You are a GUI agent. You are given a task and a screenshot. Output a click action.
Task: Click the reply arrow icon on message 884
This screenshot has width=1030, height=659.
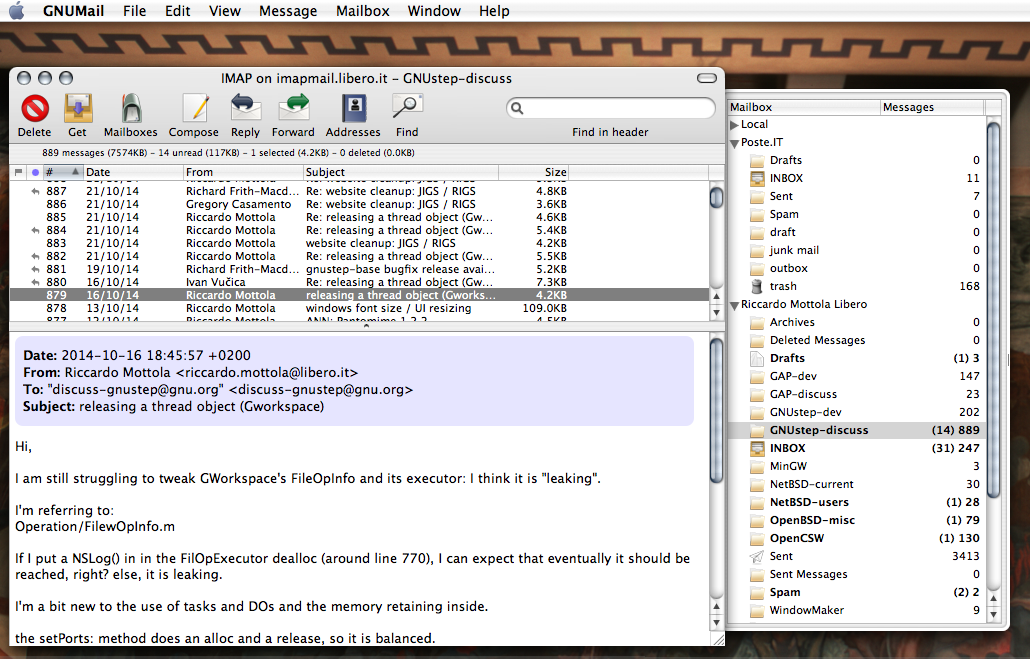click(35, 231)
